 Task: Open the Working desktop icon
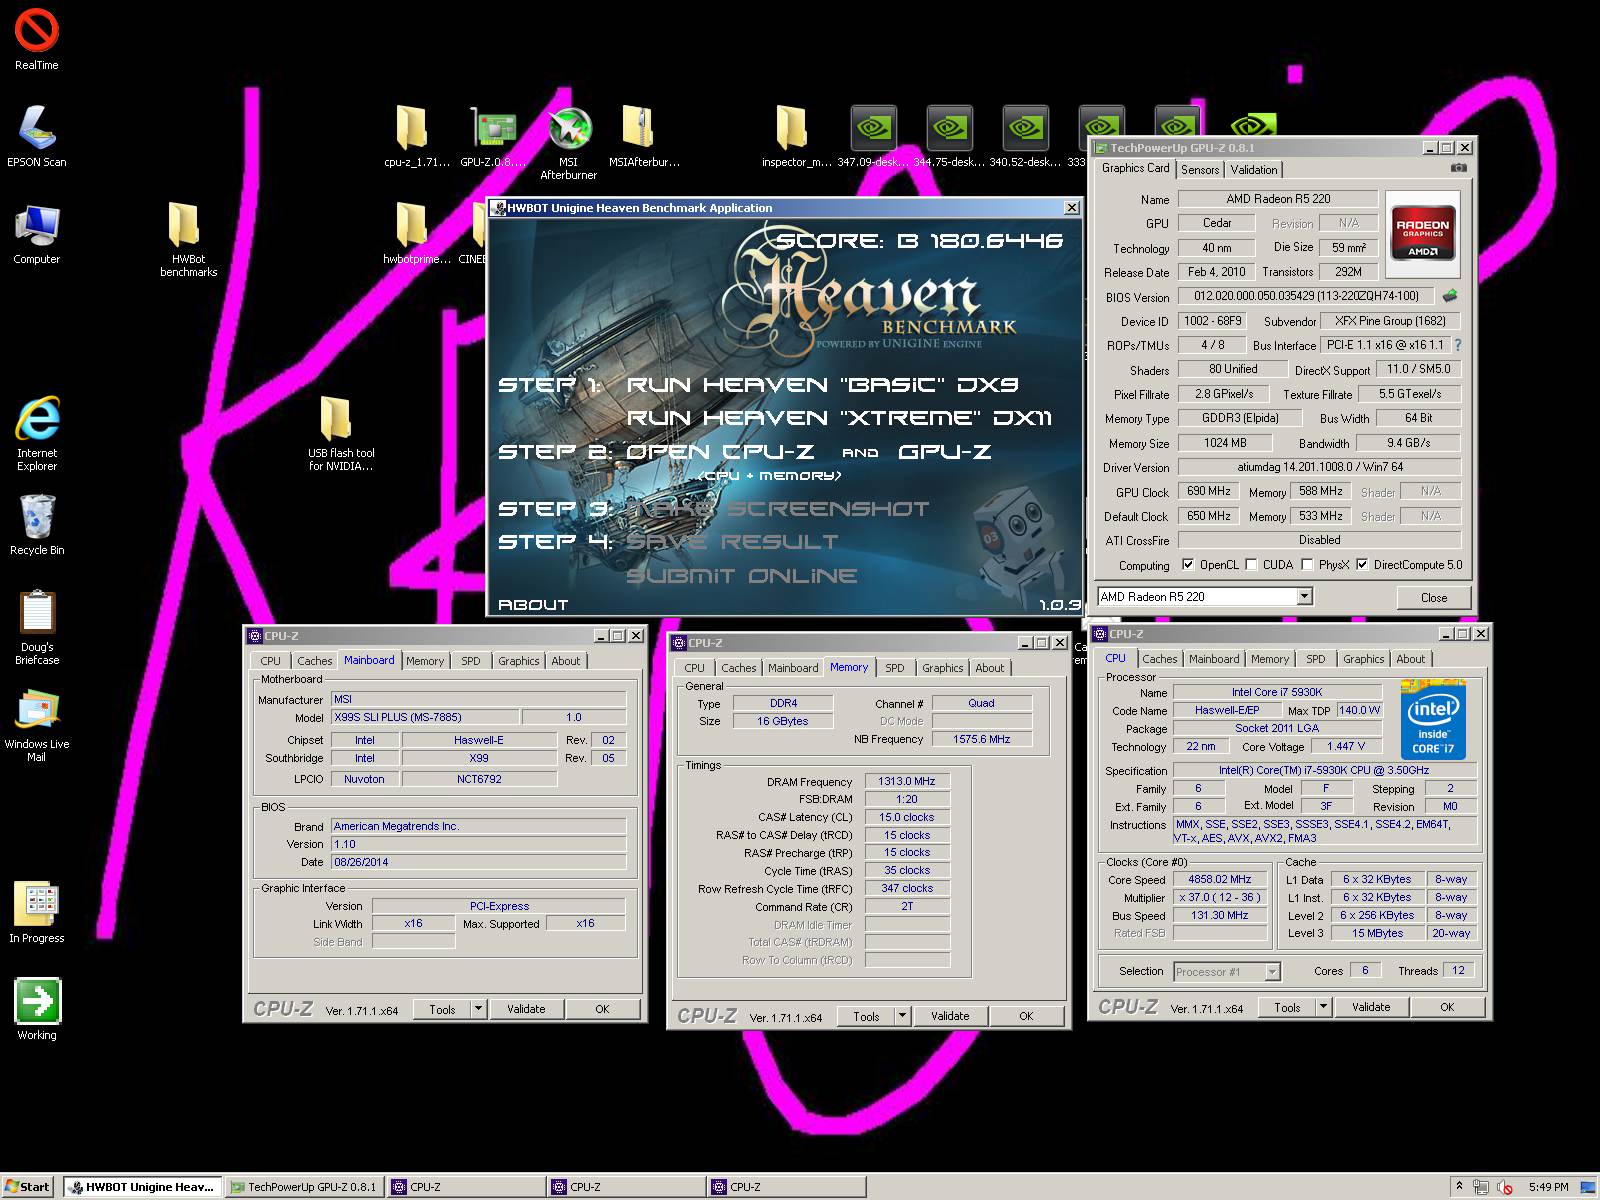click(37, 1010)
